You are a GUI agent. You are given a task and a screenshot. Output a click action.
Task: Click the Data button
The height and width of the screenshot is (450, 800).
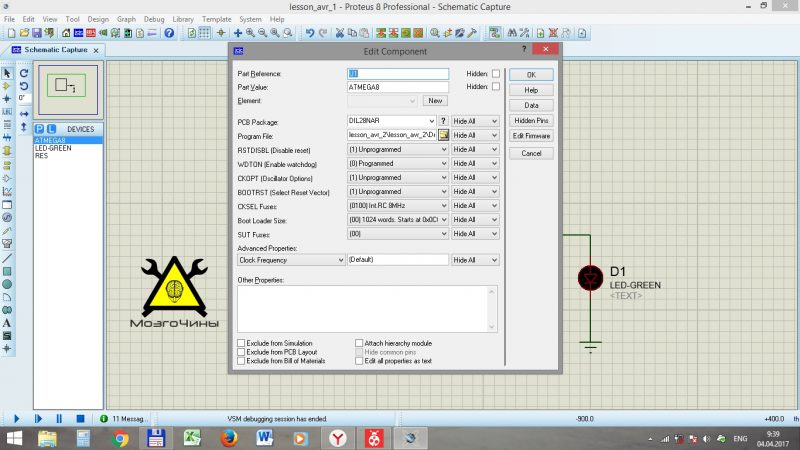(531, 105)
